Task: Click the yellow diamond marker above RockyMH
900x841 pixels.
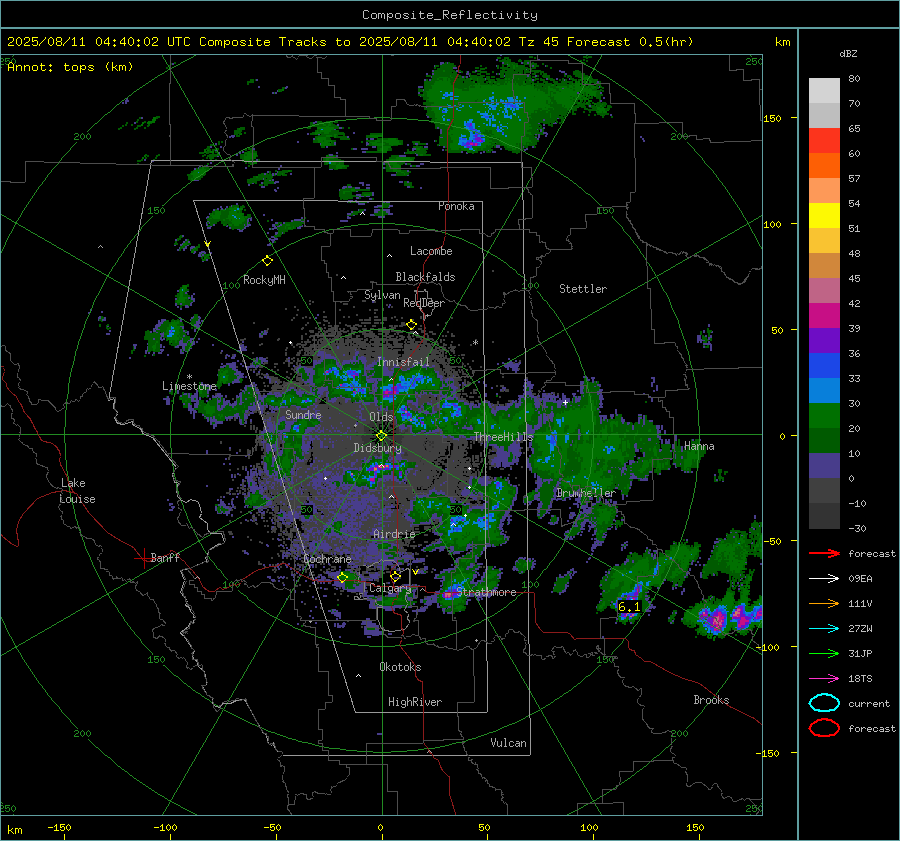Action: click(x=267, y=261)
